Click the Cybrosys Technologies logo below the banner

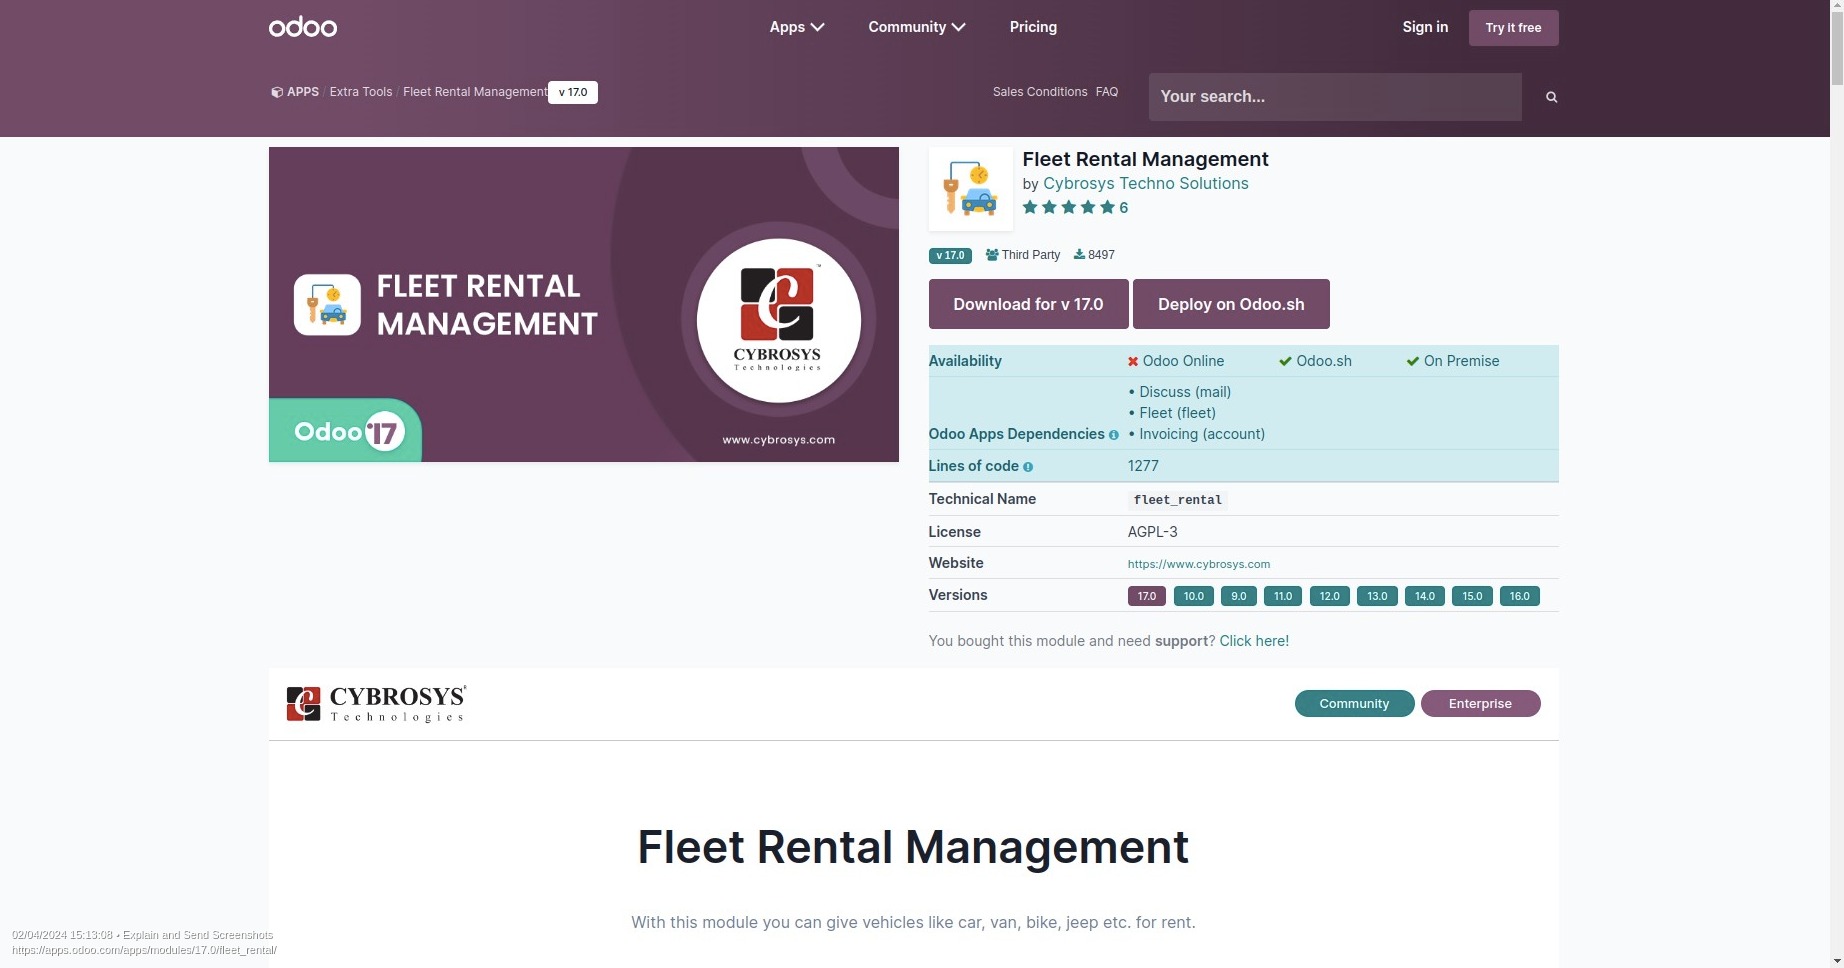click(376, 704)
